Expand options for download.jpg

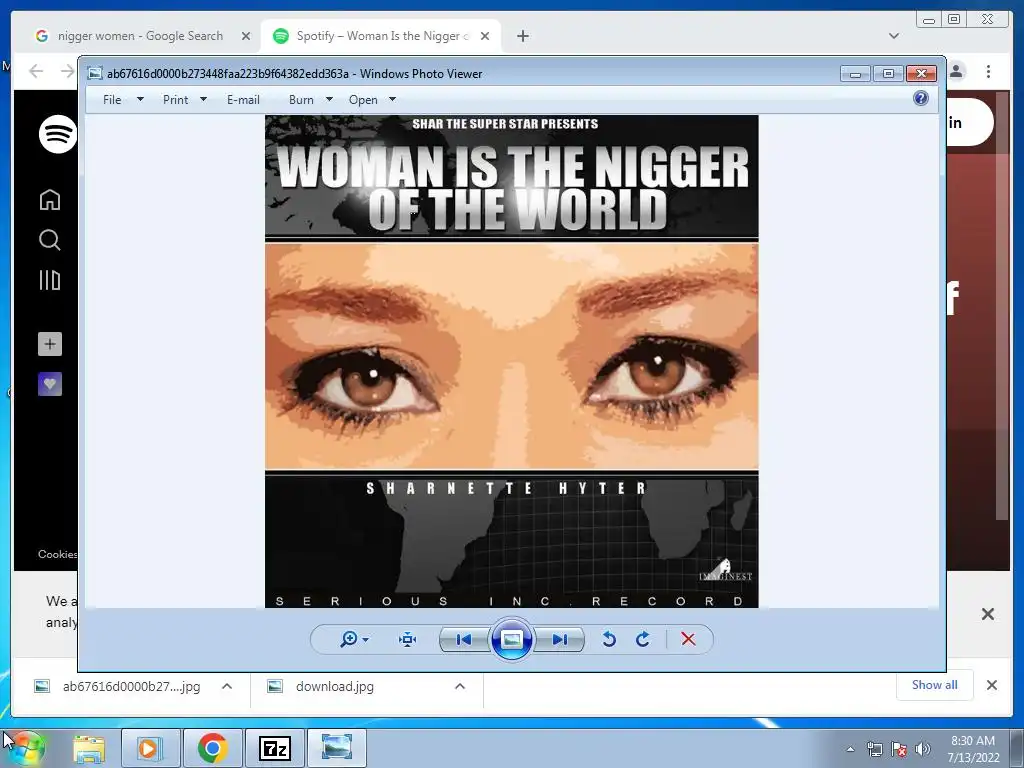click(460, 686)
